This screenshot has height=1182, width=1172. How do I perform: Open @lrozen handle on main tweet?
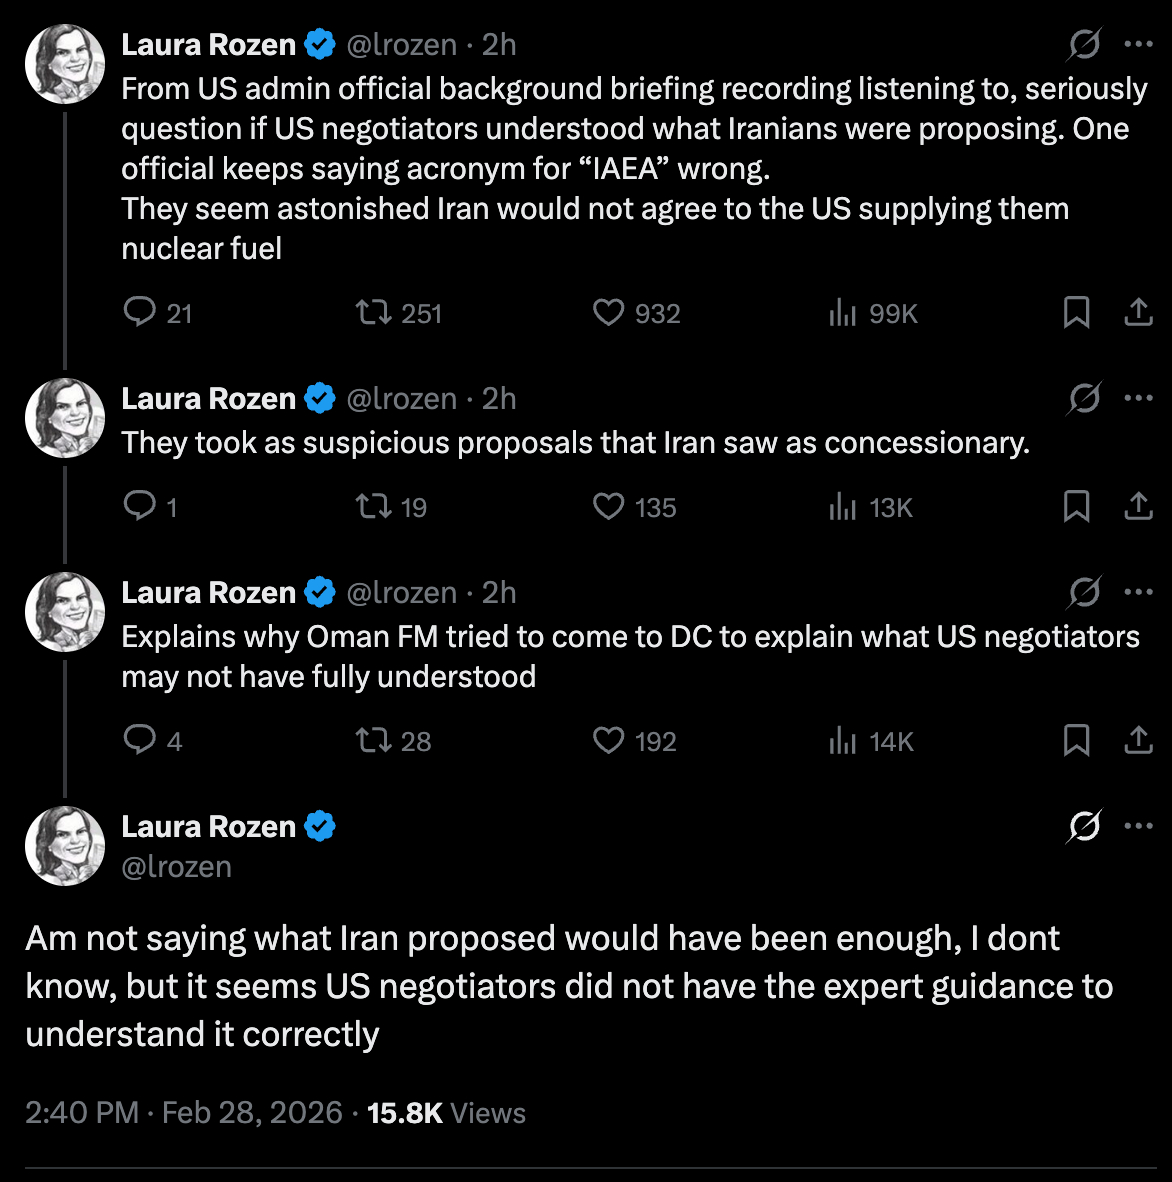[176, 867]
